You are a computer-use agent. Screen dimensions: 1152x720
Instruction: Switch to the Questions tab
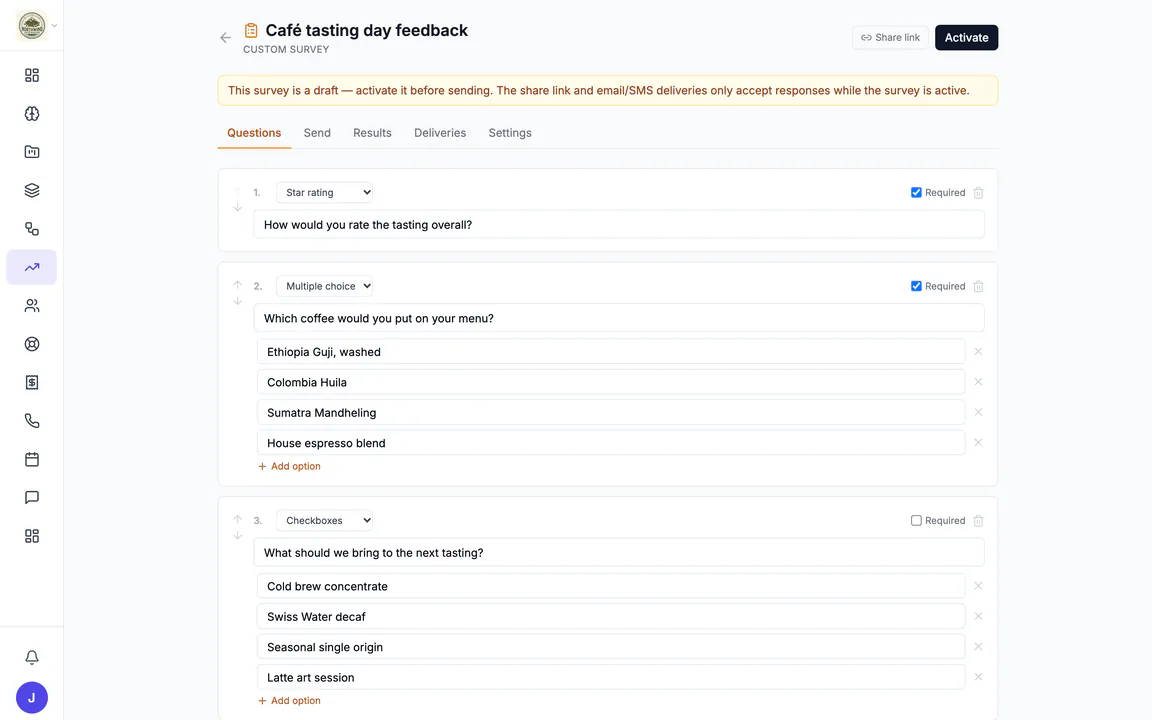tap(254, 133)
